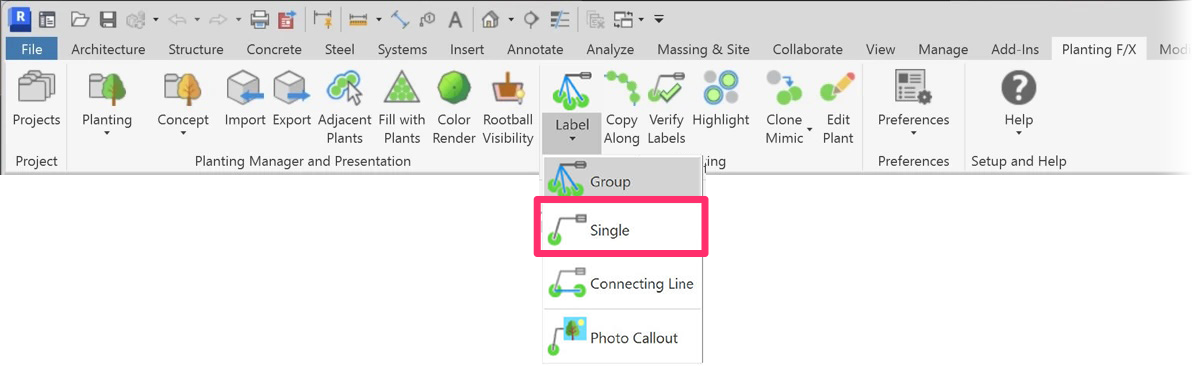Switch to the Annotate ribbon tab
The image size is (1192, 372).
pyautogui.click(x=535, y=49)
